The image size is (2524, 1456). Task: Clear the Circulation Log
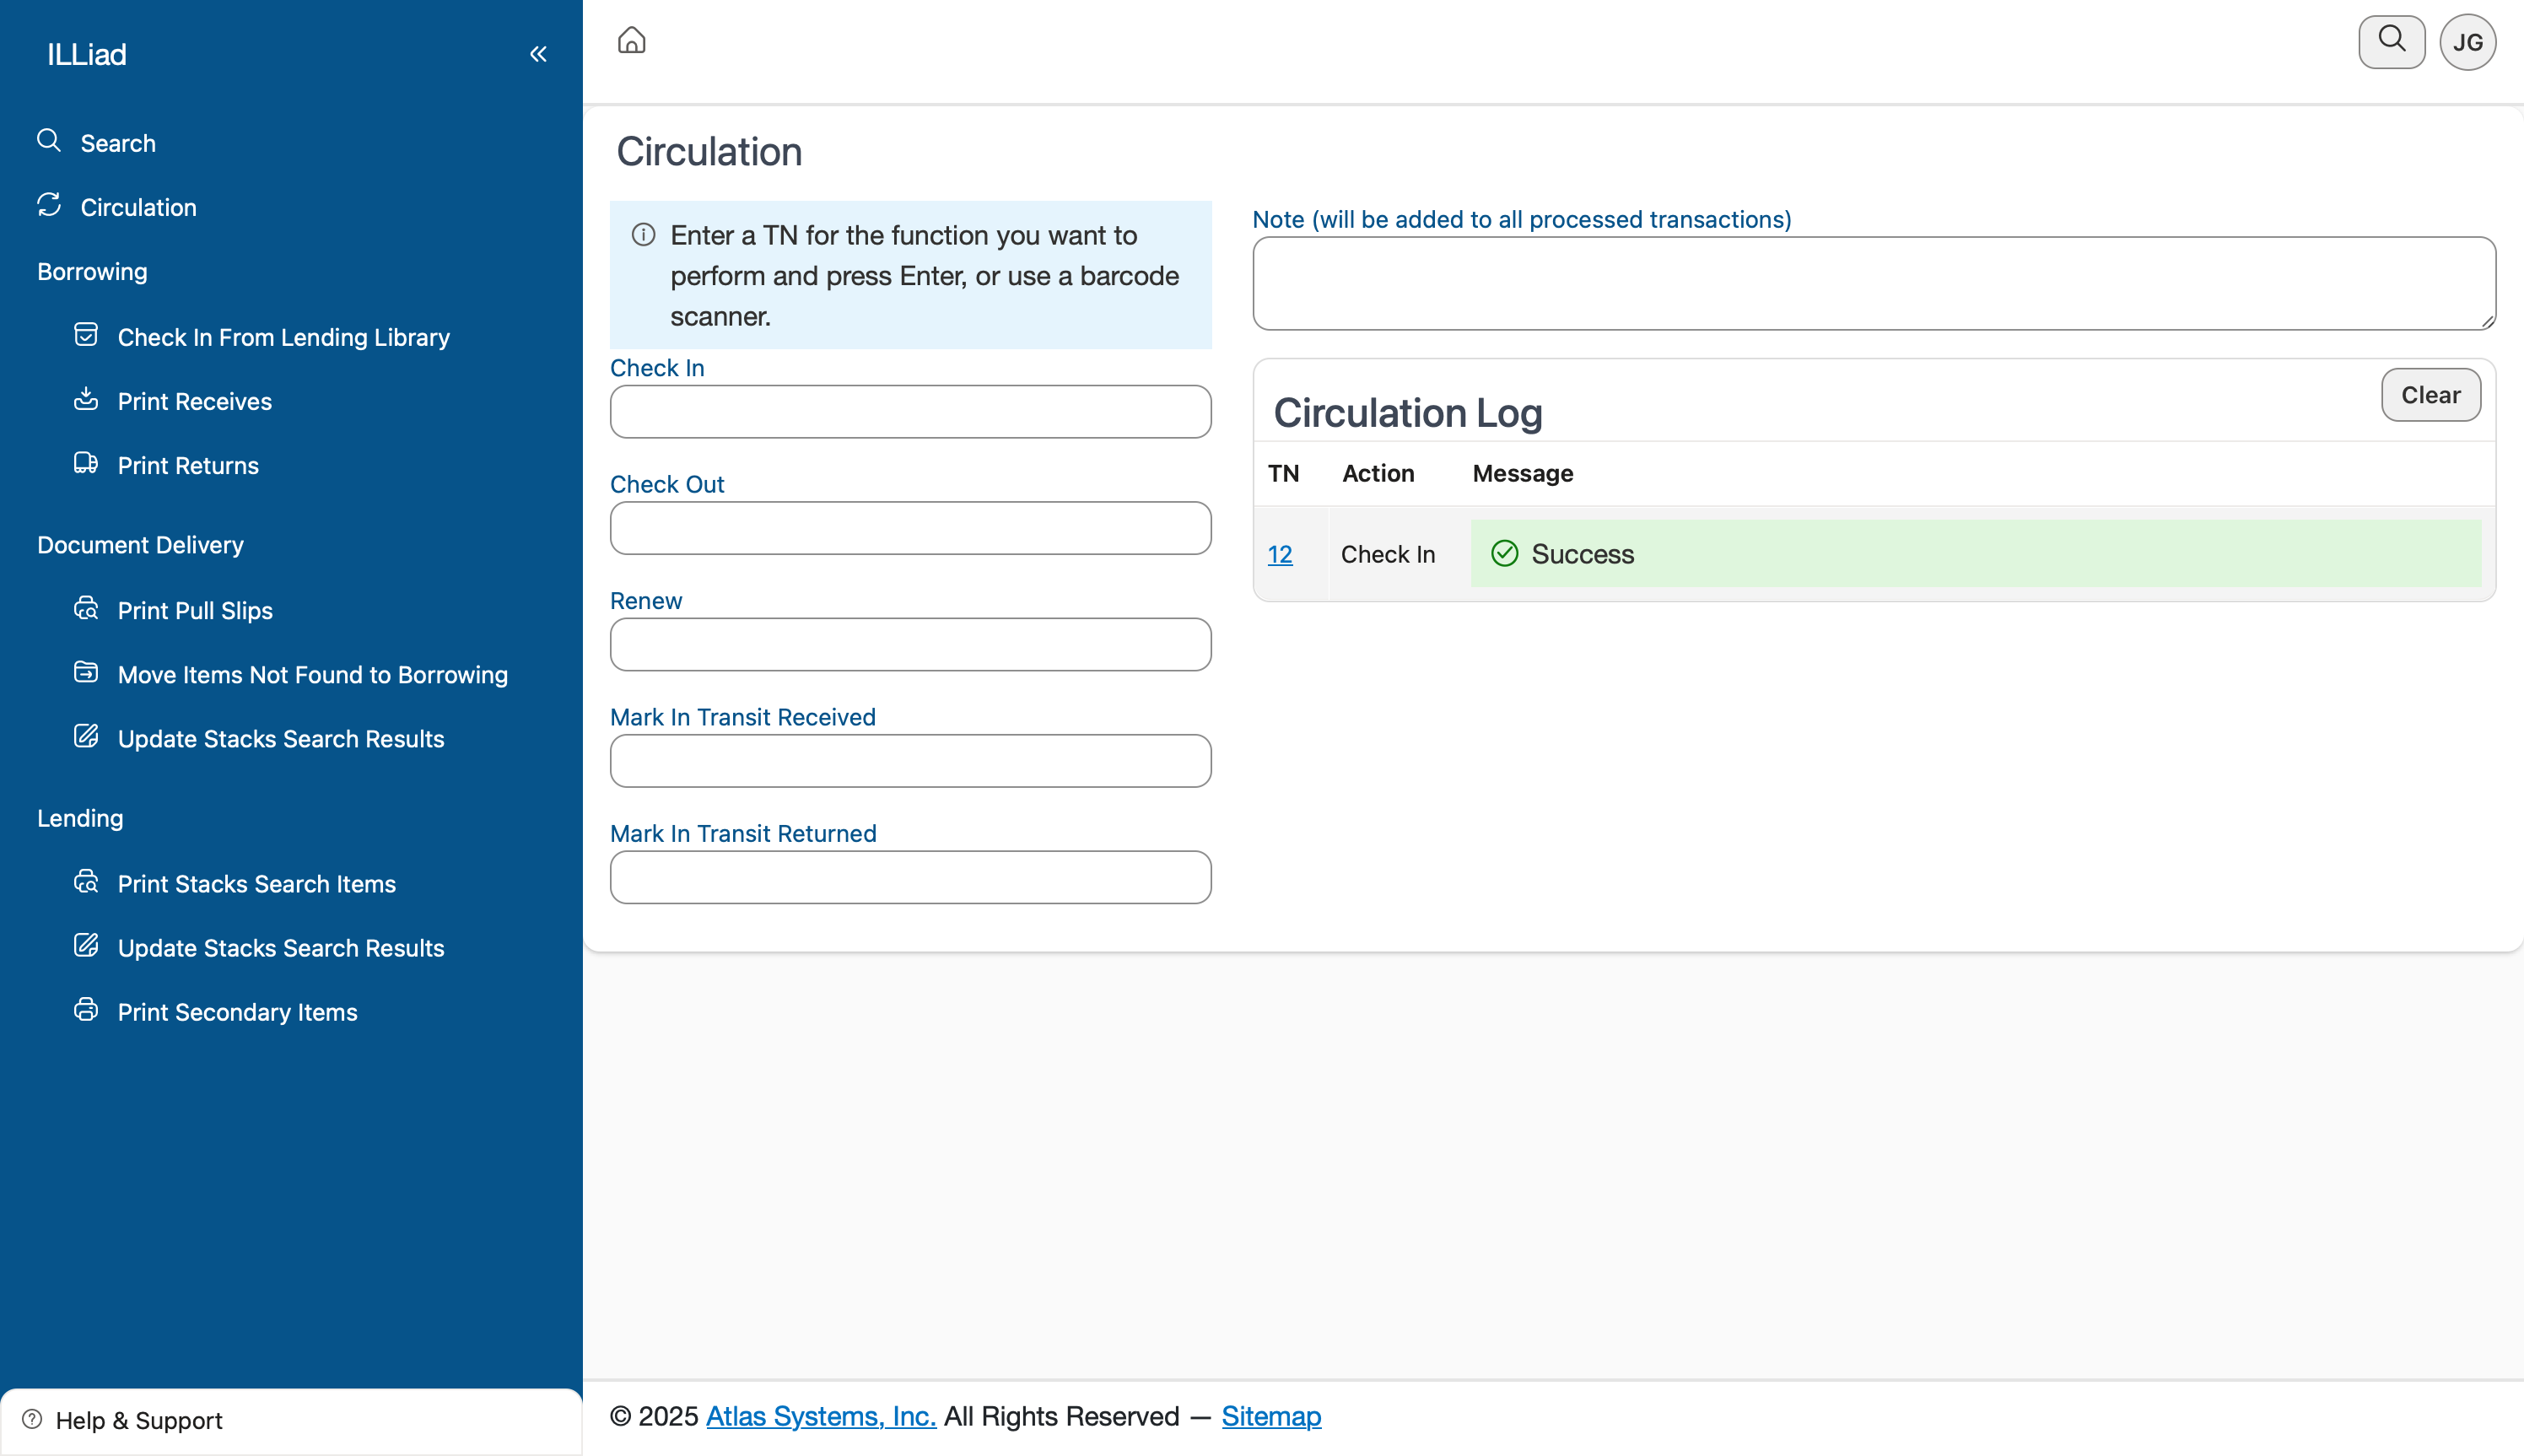(x=2430, y=395)
